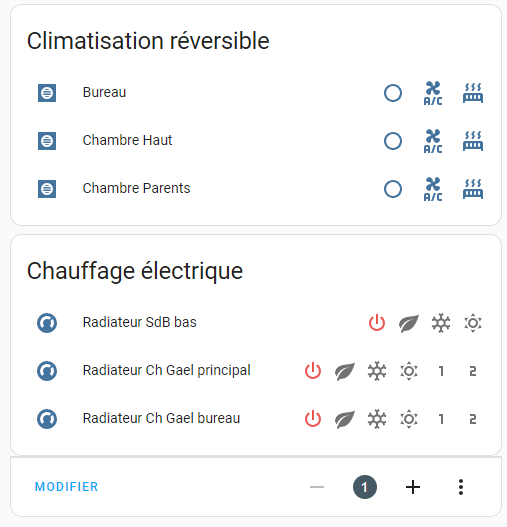Power off Radiateur Ch Gael bureau

coord(313,419)
